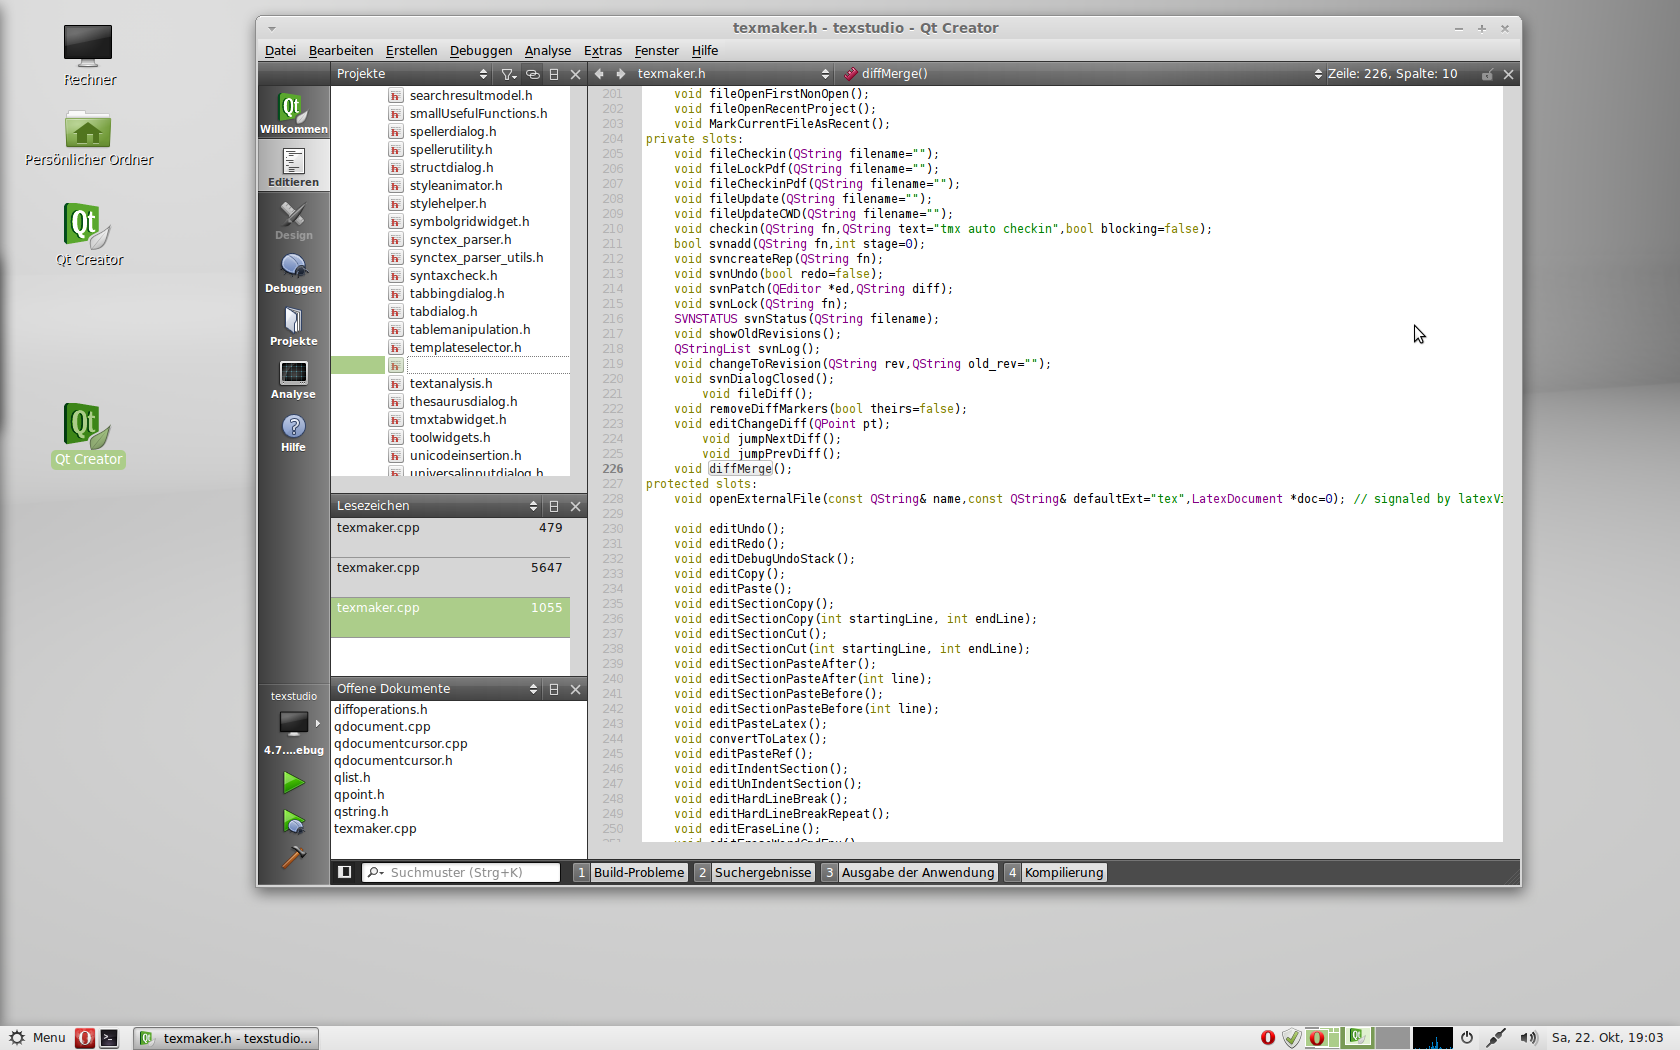1680x1050 pixels.
Task: Show the Build-Probleme output pane
Action: point(630,872)
